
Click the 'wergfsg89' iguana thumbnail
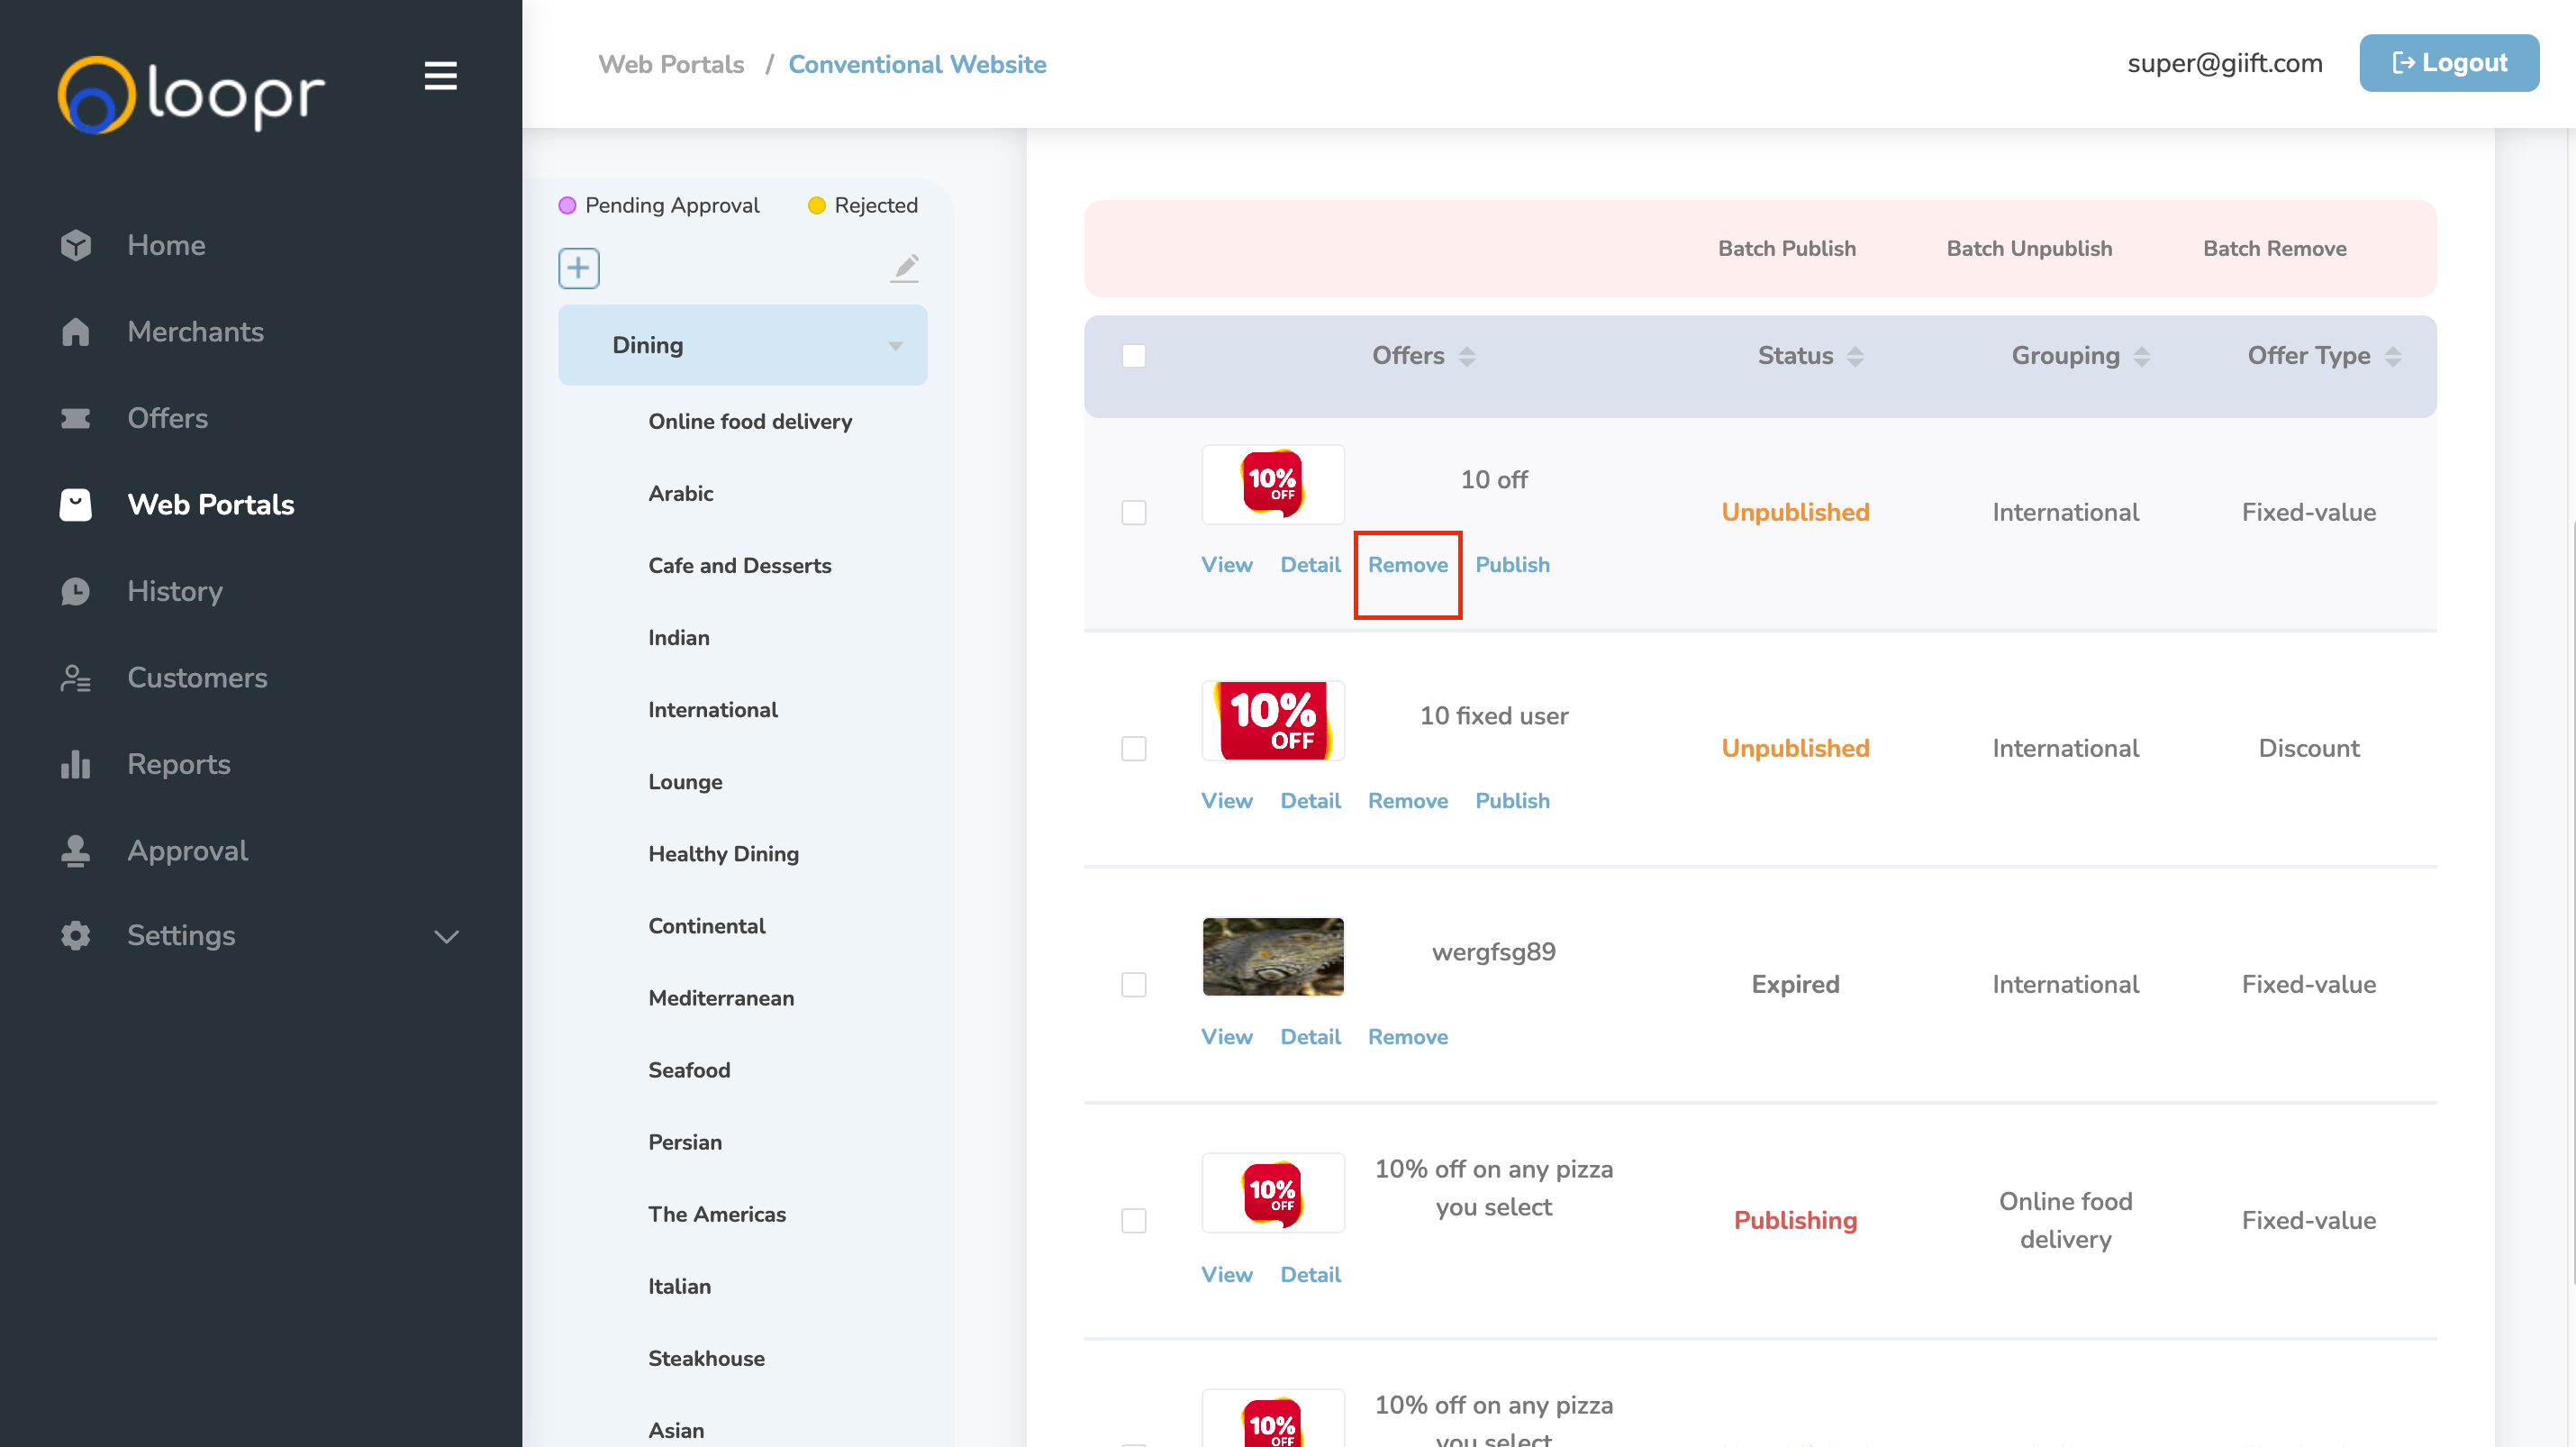pyautogui.click(x=1272, y=956)
